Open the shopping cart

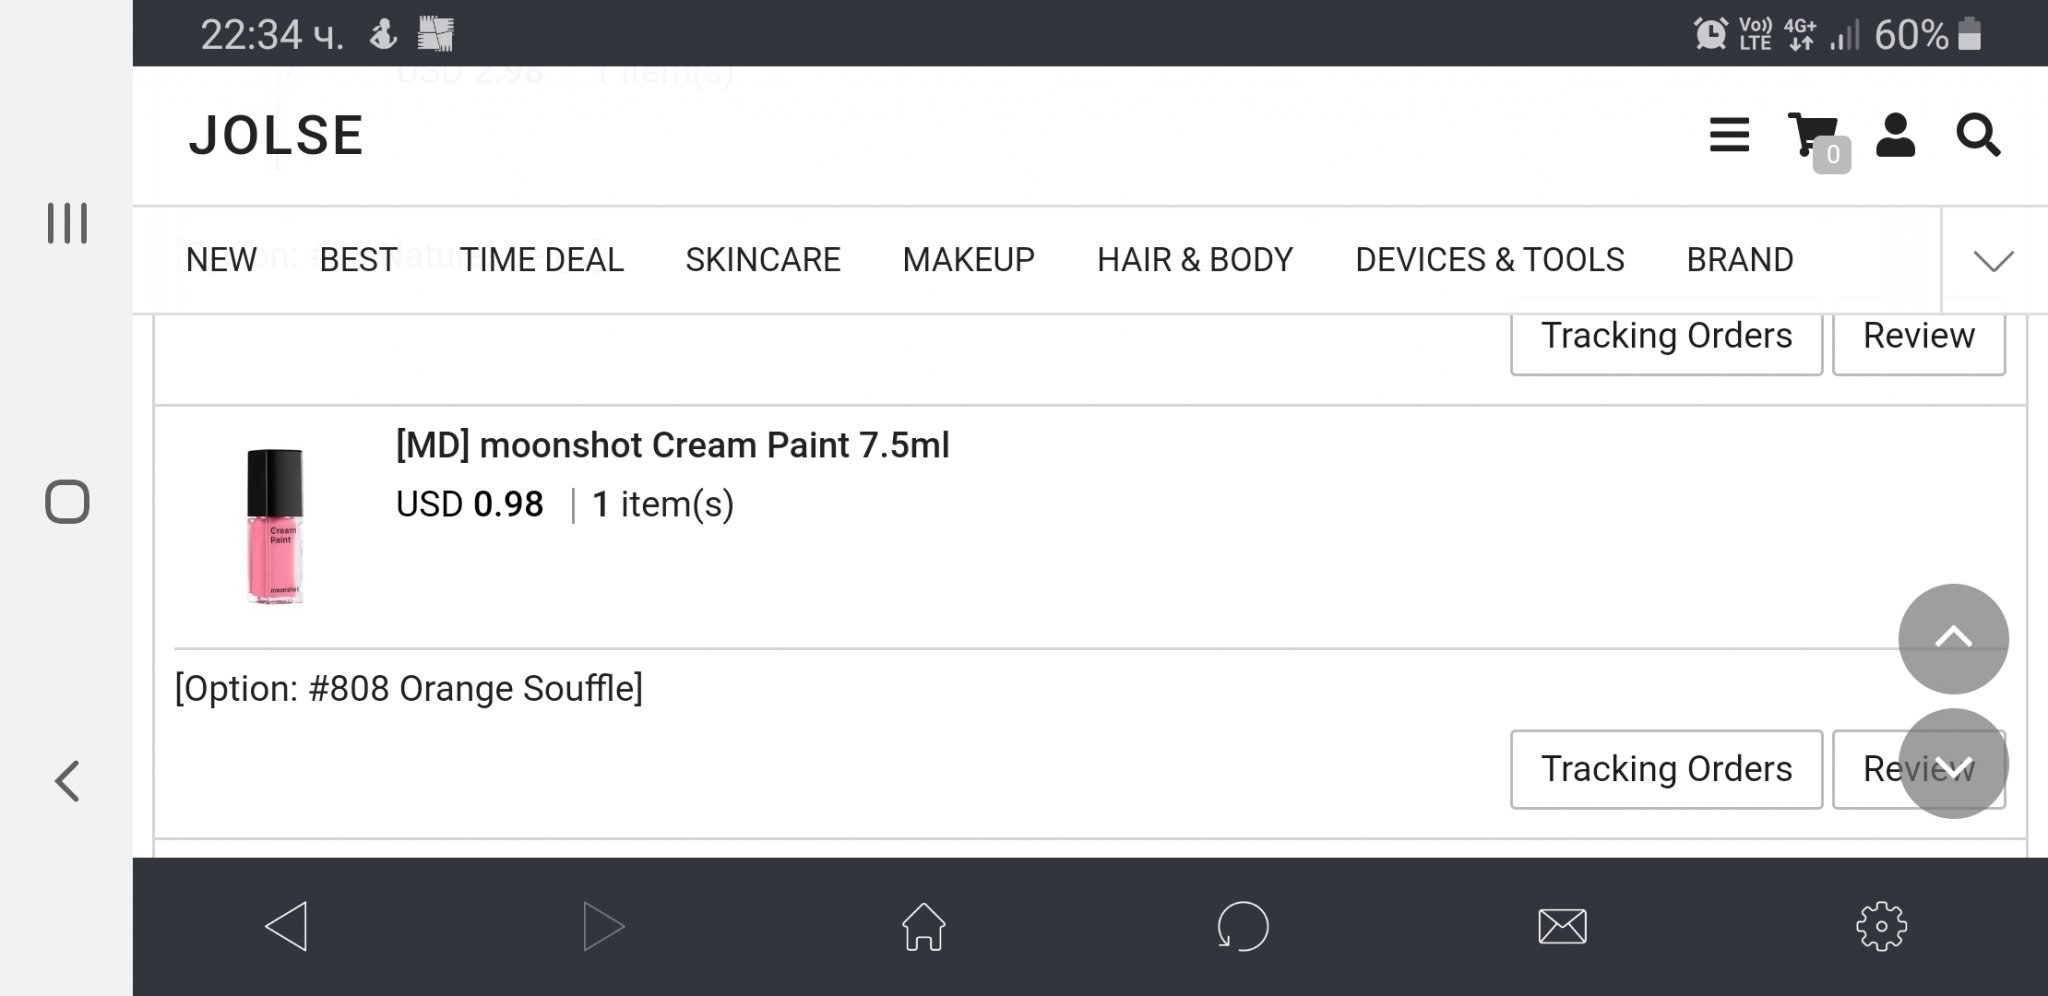pyautogui.click(x=1814, y=137)
